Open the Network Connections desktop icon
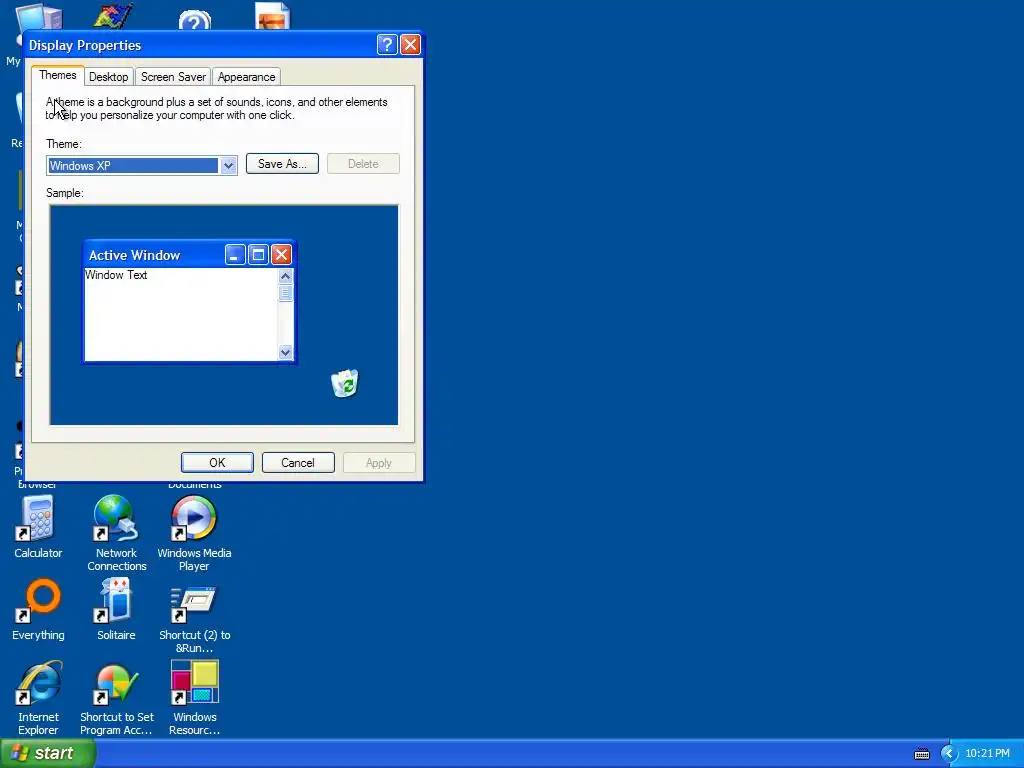Image resolution: width=1024 pixels, height=768 pixels. [x=116, y=533]
